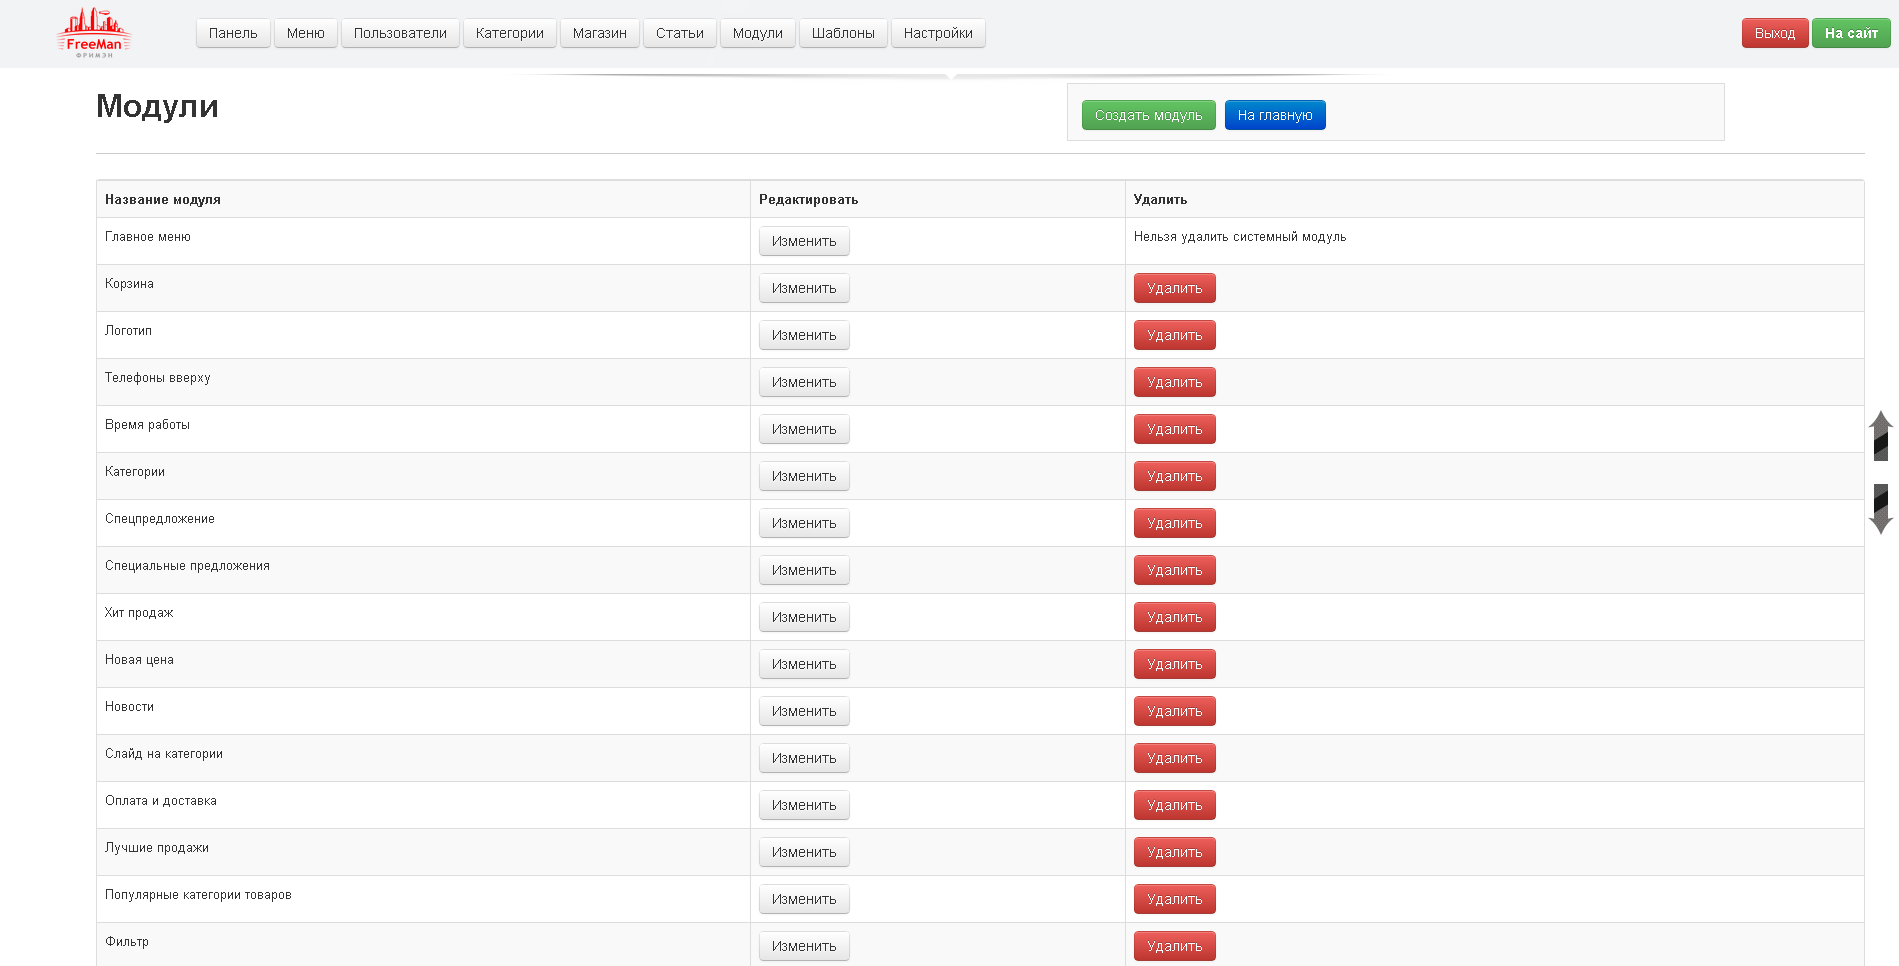This screenshot has width=1899, height=966.
Task: Log out with the Выход button
Action: [x=1774, y=33]
